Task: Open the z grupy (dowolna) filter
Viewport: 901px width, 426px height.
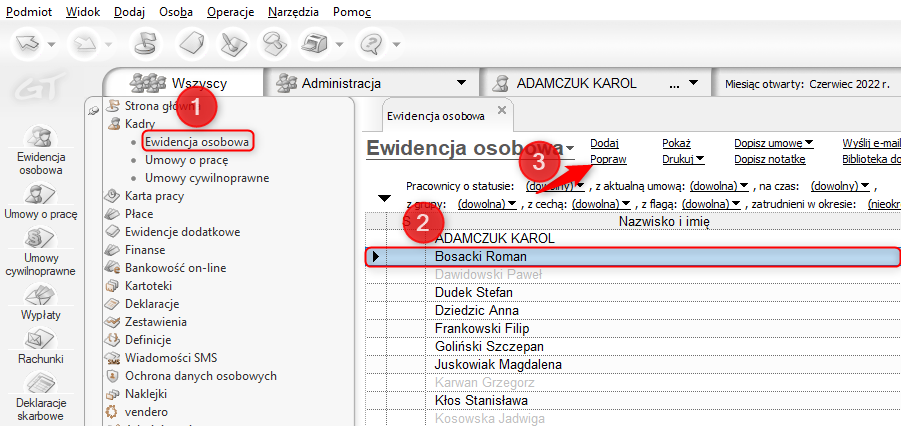Action: click(x=488, y=204)
